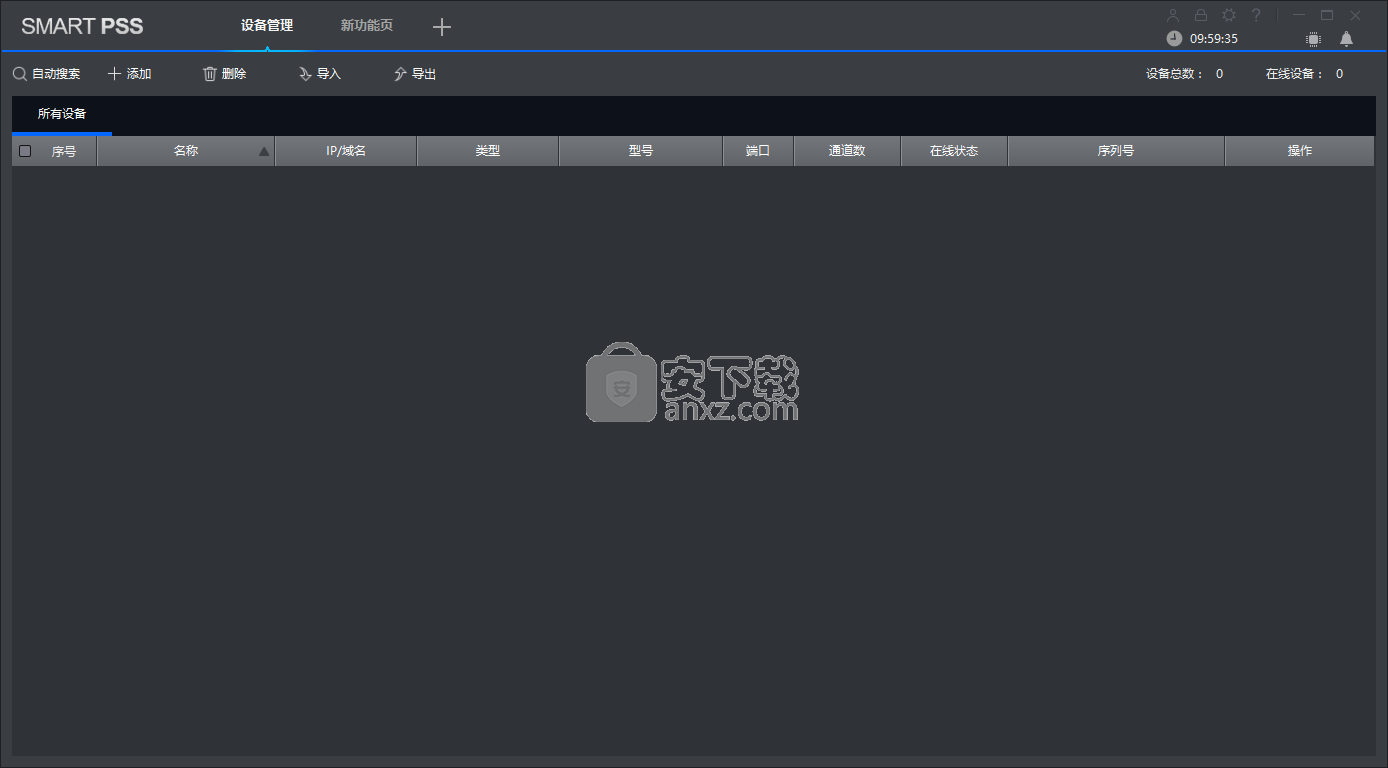
Task: Click the plus icon next to 添加
Action: (114, 73)
